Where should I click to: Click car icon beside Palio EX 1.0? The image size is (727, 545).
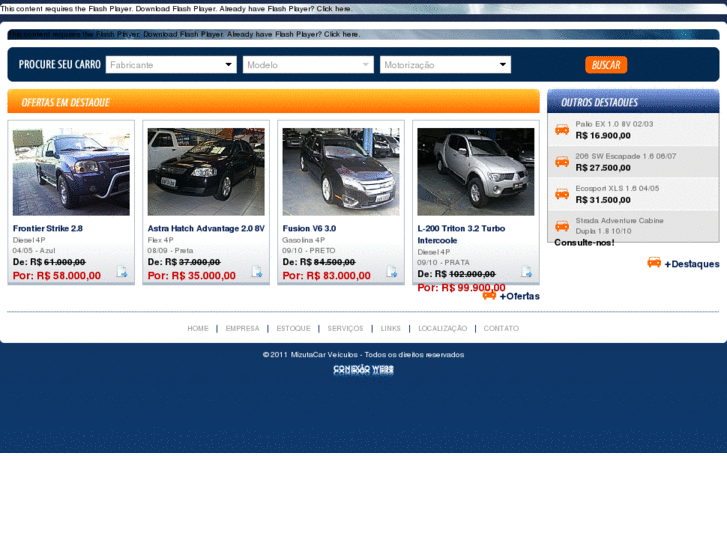[562, 129]
